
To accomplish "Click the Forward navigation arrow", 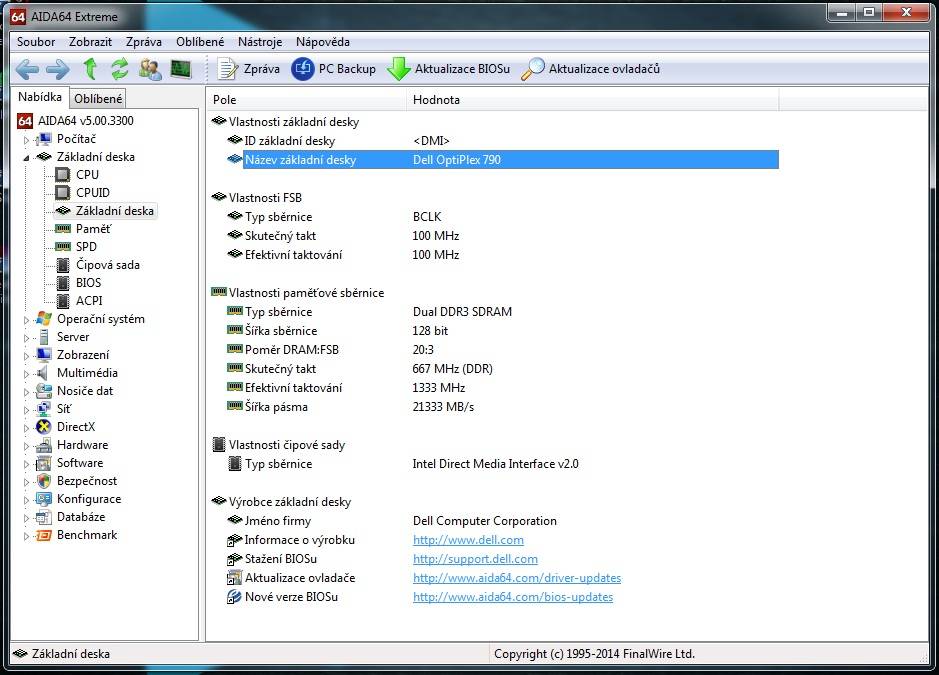I will 57,69.
